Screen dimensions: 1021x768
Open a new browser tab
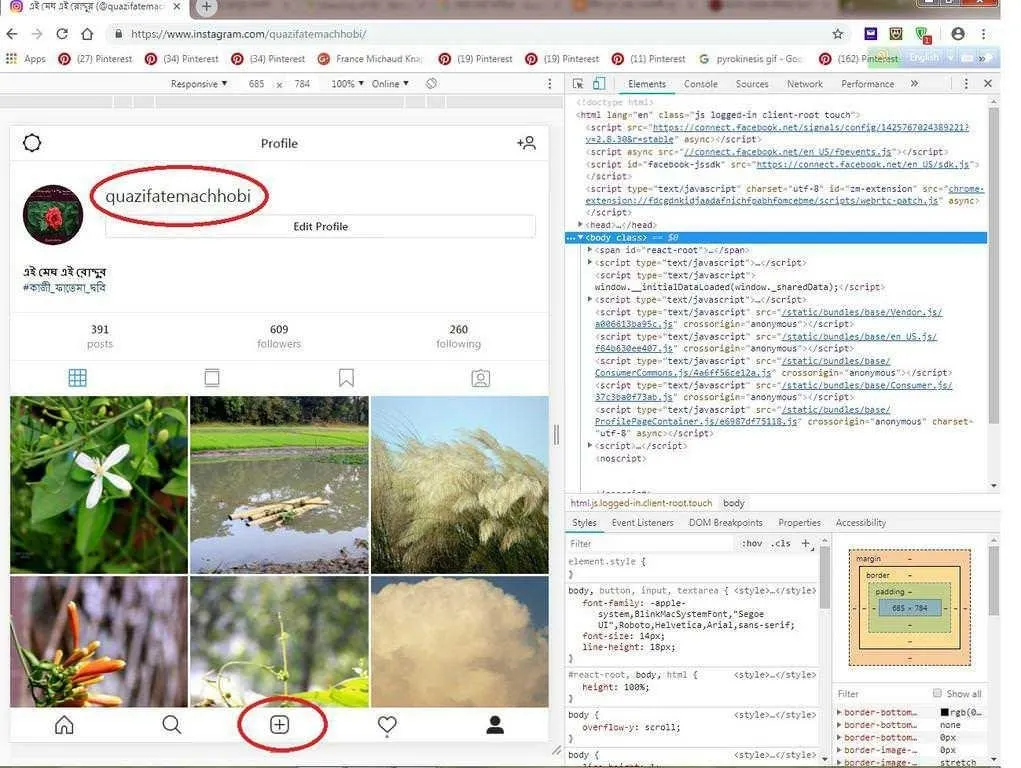tap(206, 7)
